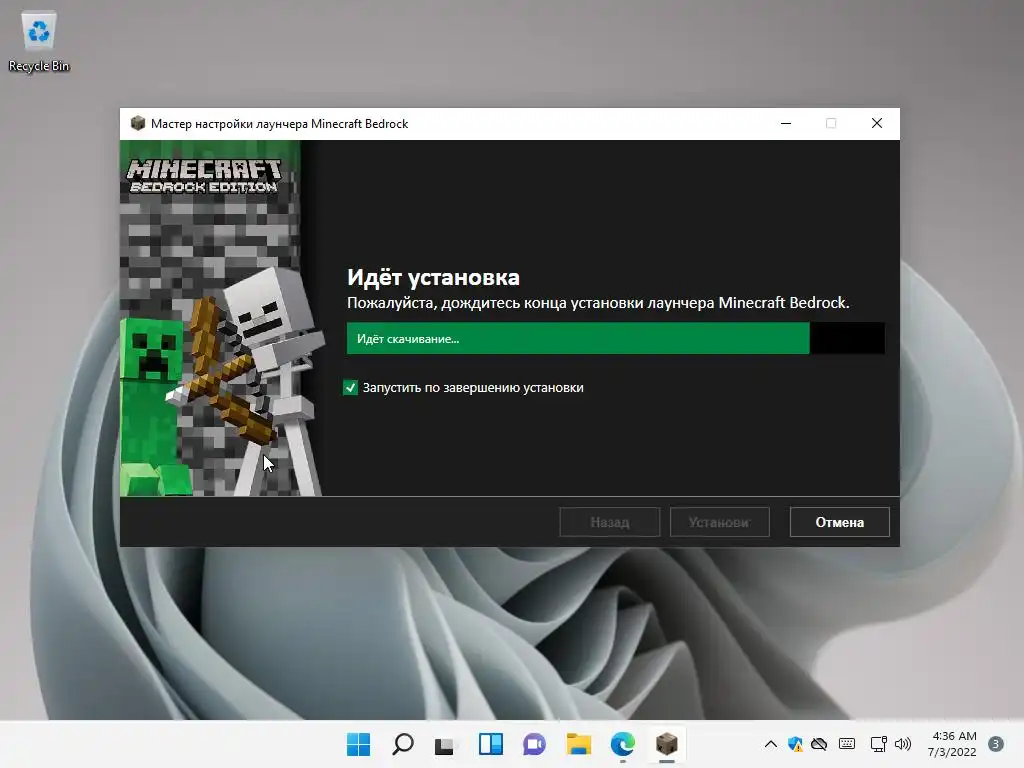The height and width of the screenshot is (768, 1024).
Task: Click the "Идёт установка" heading
Action: (x=433, y=278)
